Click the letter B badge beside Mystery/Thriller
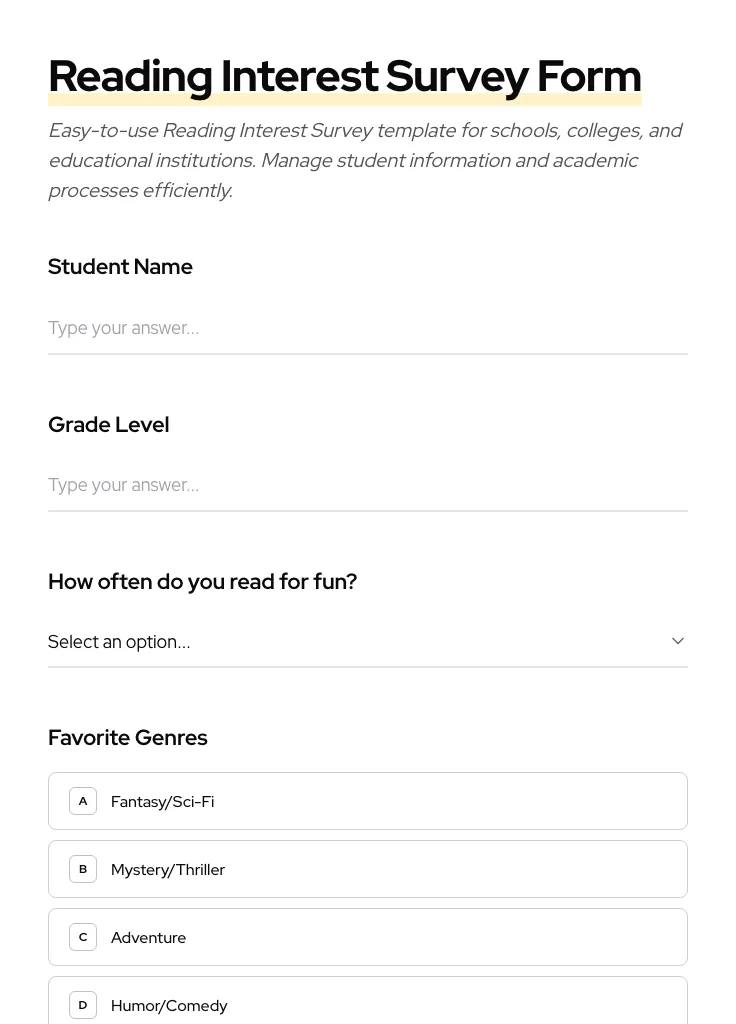736x1024 pixels. coord(83,869)
